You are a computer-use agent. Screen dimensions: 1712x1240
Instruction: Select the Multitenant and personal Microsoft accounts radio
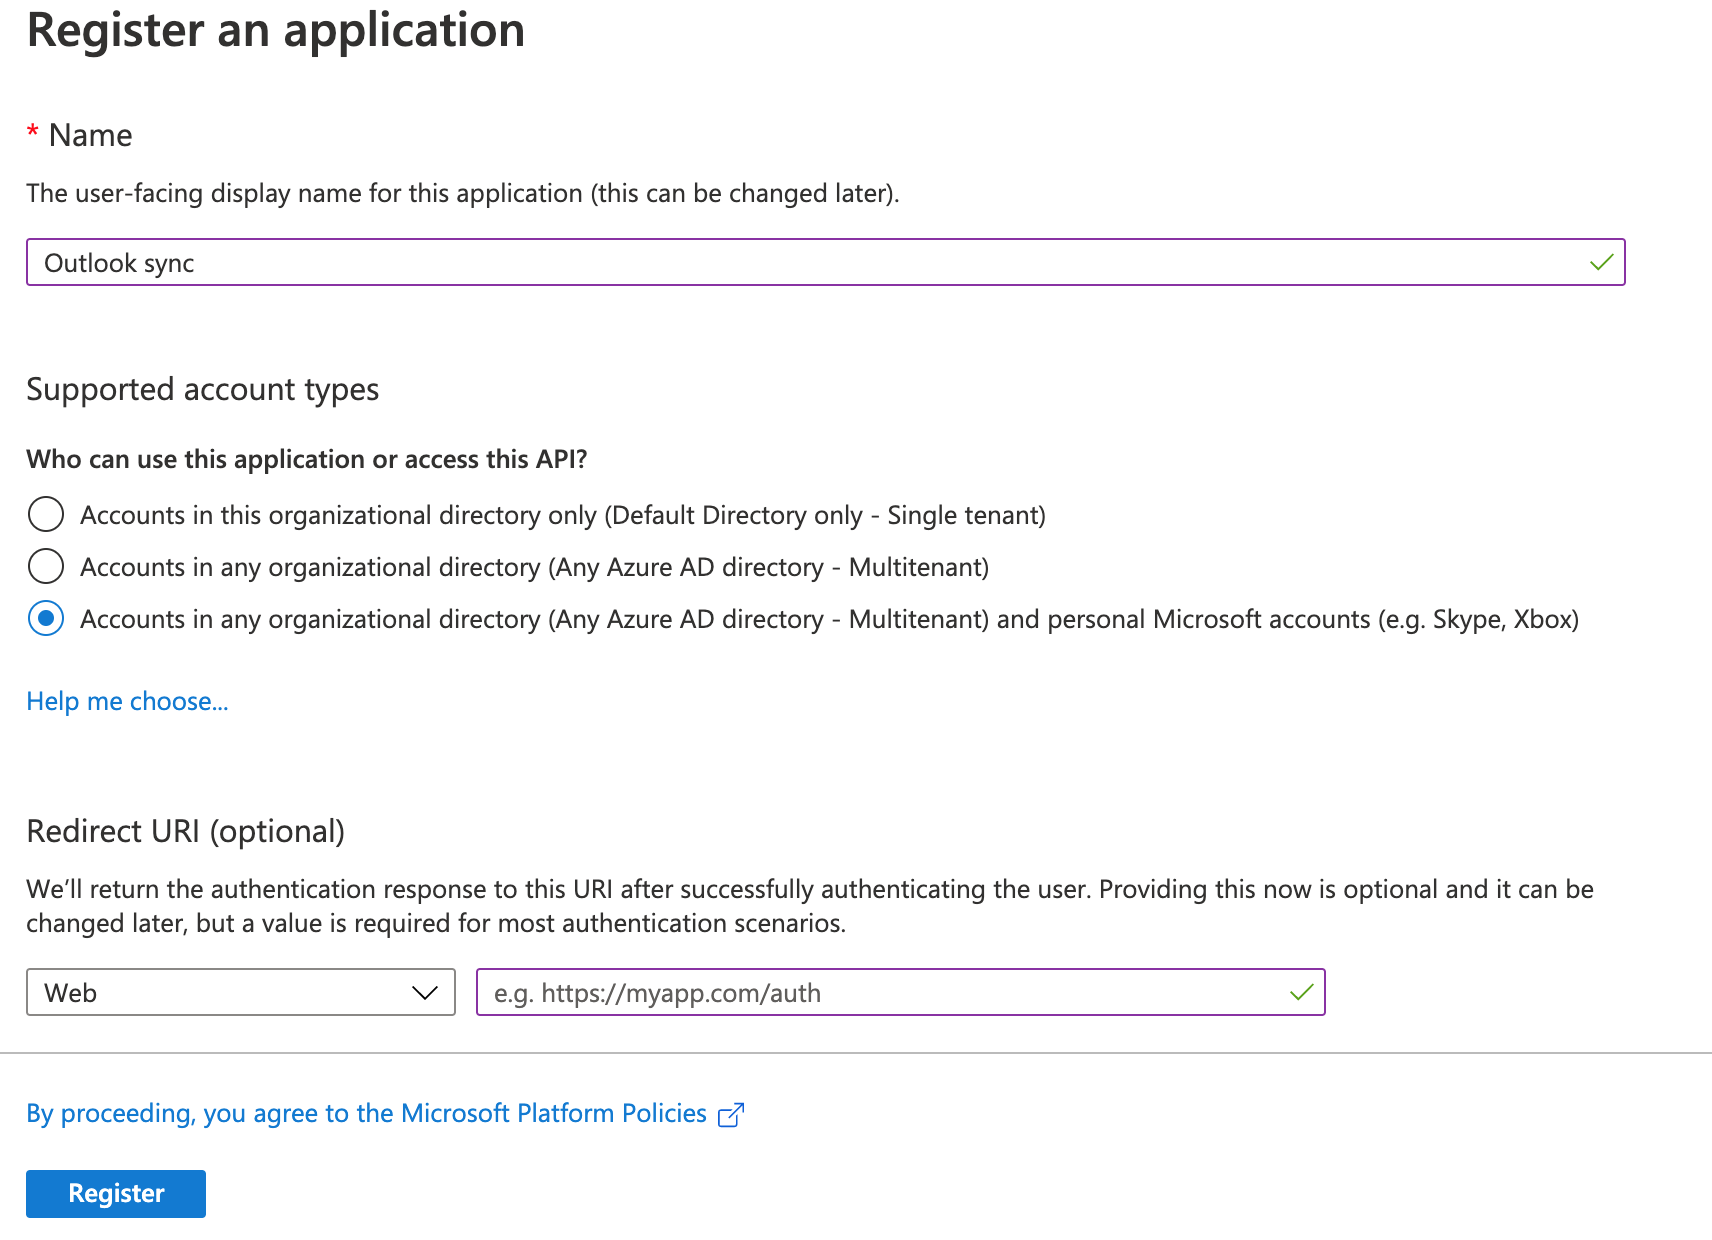(46, 619)
